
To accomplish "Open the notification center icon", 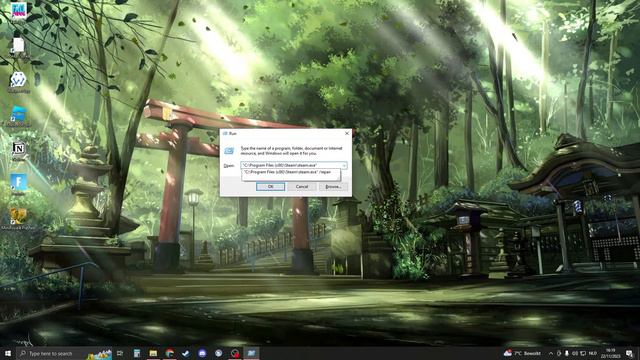I will (x=629, y=353).
